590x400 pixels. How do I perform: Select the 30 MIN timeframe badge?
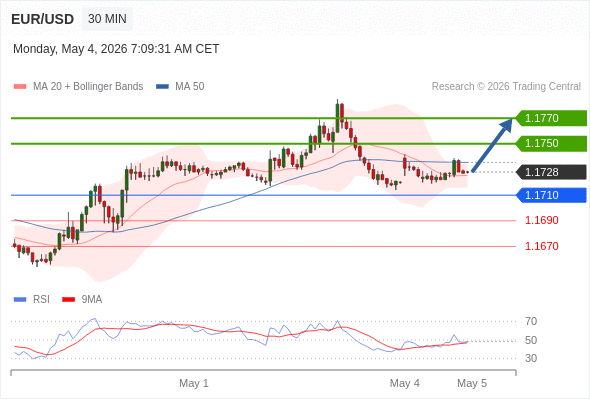107,18
